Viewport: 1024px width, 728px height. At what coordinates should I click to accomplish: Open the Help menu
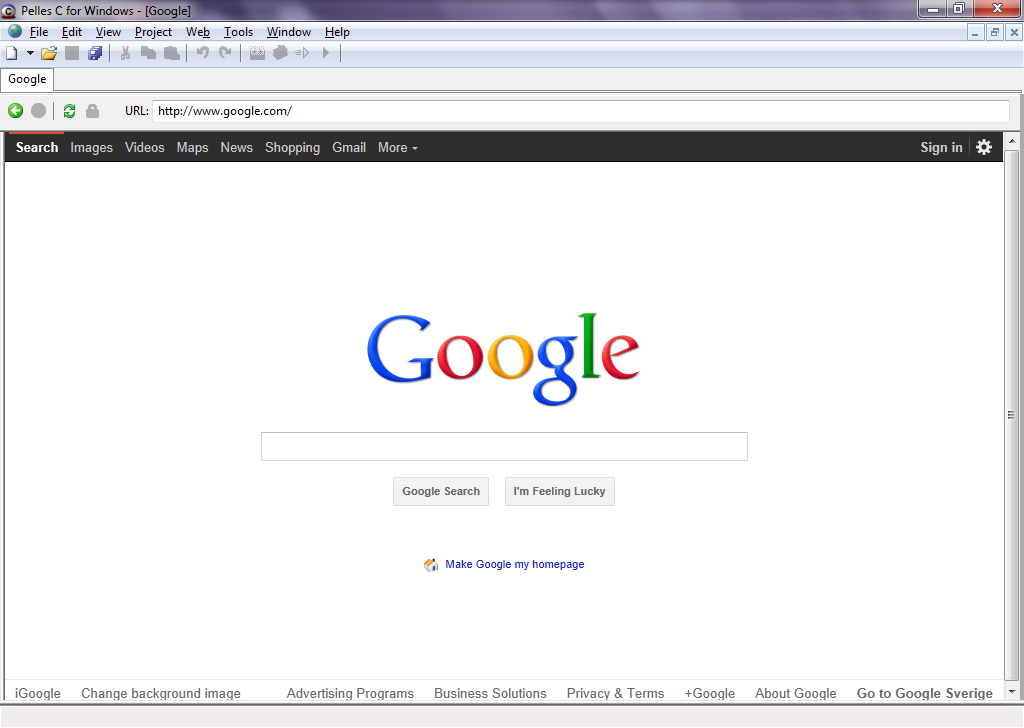[x=337, y=32]
